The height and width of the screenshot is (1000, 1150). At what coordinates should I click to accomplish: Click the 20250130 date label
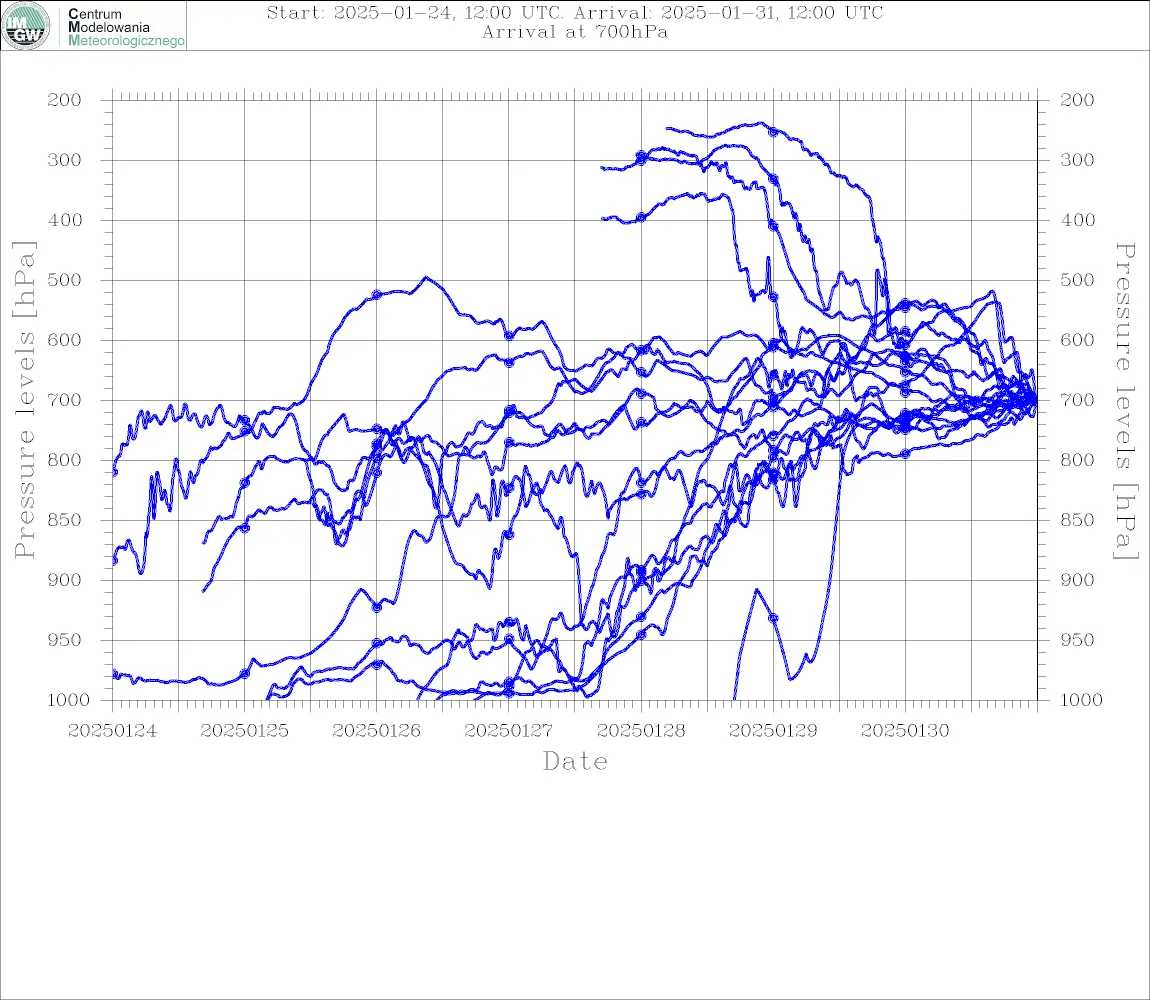(905, 731)
